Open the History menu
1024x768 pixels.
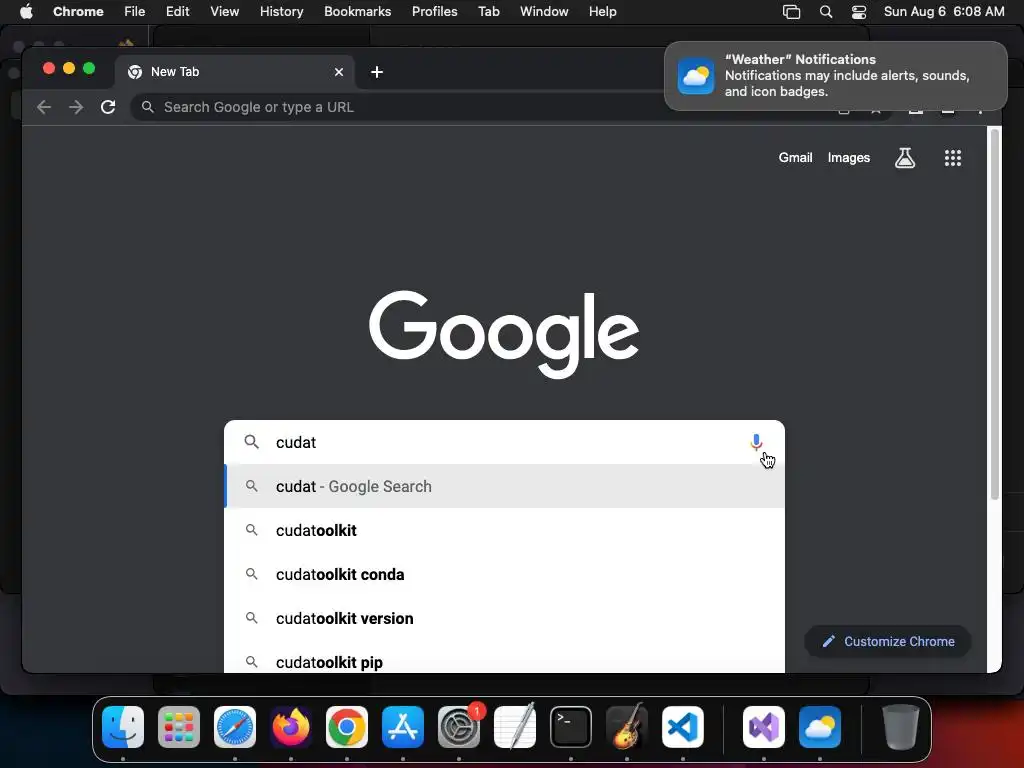[x=281, y=12]
